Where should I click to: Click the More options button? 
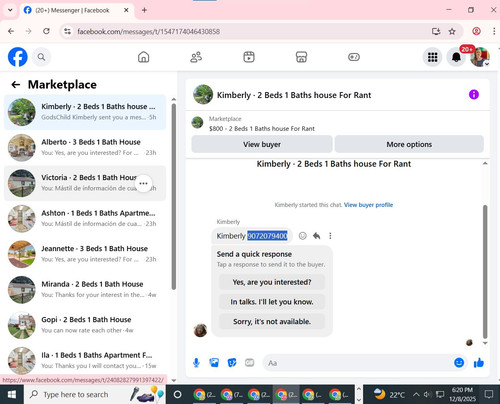coord(409,144)
